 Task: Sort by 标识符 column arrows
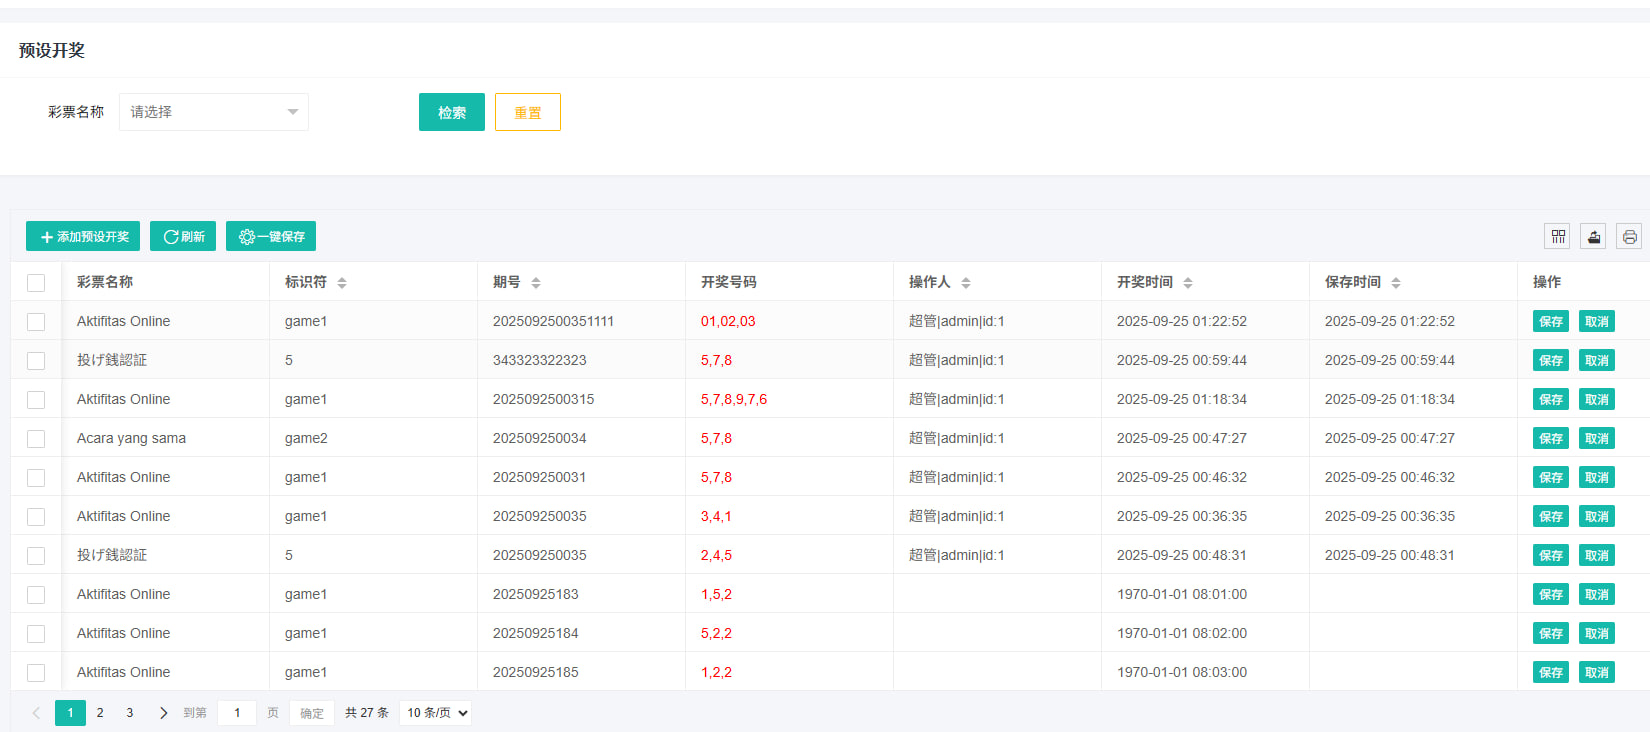pos(342,283)
